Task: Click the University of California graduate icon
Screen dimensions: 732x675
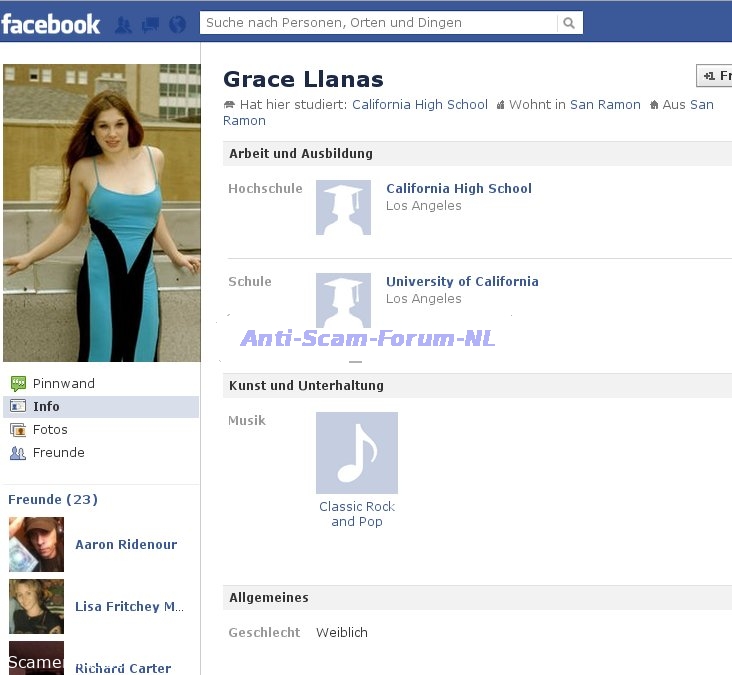Action: click(343, 299)
